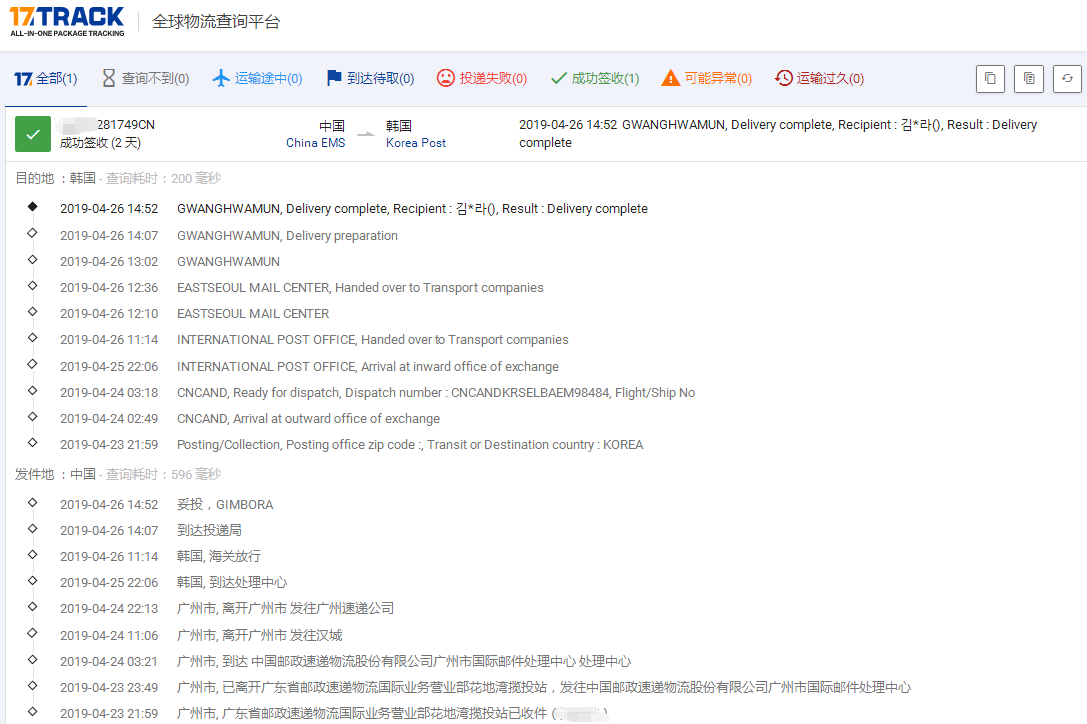Image resolution: width=1087 pixels, height=724 pixels.
Task: Click the copy tracking info icon
Action: click(1028, 78)
